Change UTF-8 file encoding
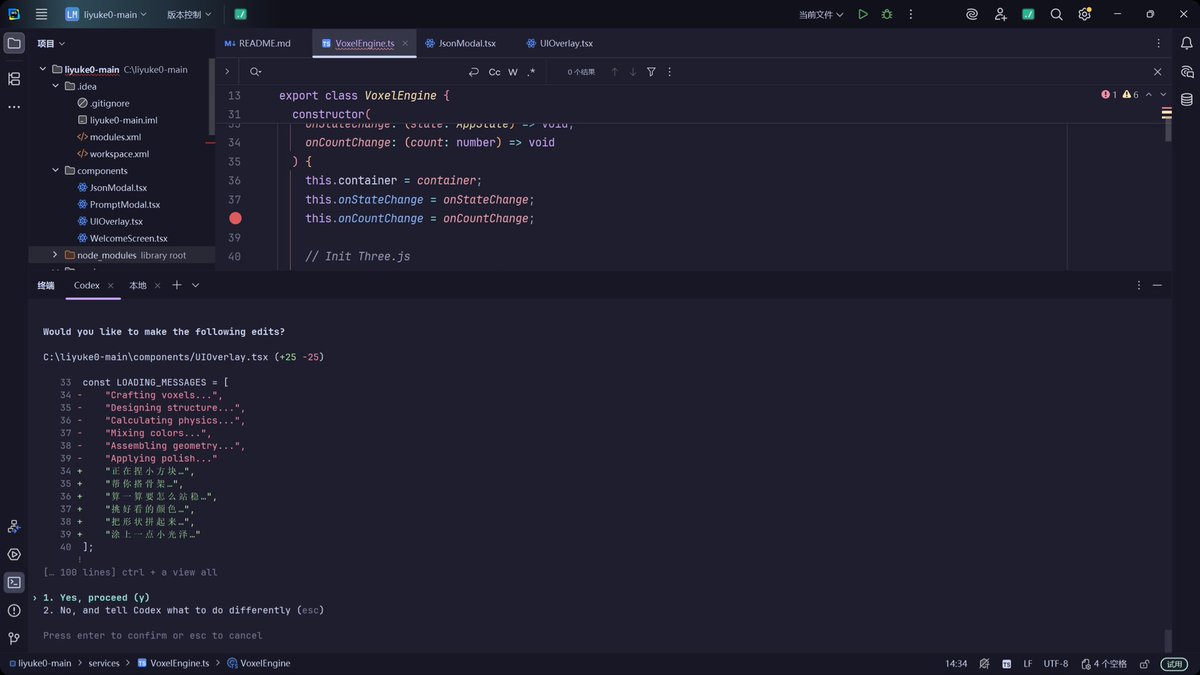This screenshot has height=675, width=1200. pyautogui.click(x=1056, y=663)
